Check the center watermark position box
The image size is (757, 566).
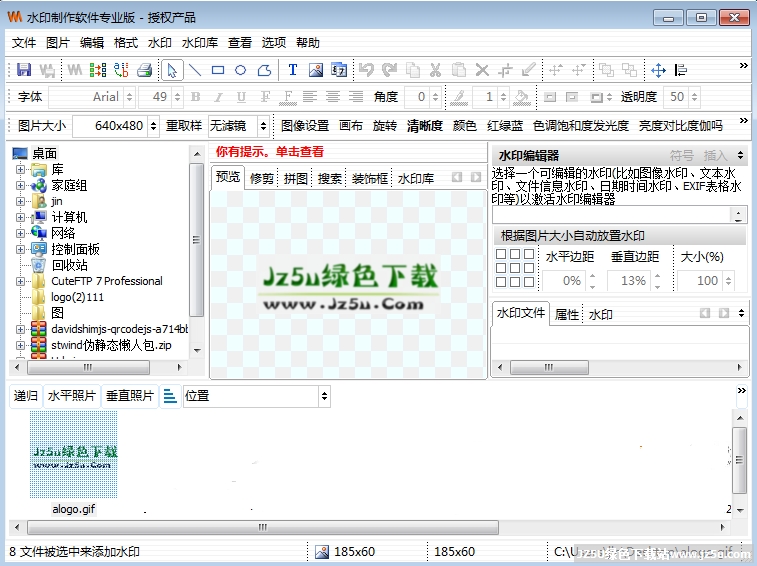pos(515,268)
